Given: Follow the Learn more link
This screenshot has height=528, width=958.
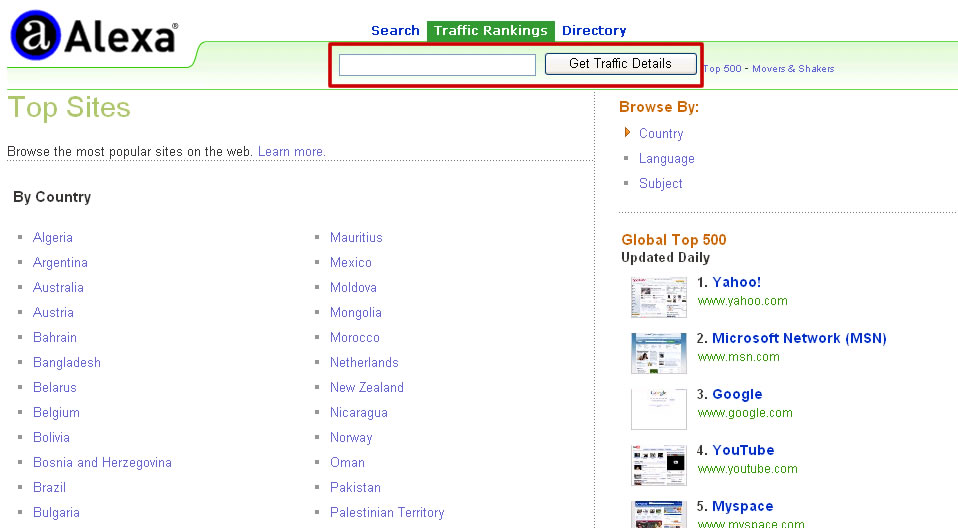Looking at the screenshot, I should pyautogui.click(x=291, y=152).
